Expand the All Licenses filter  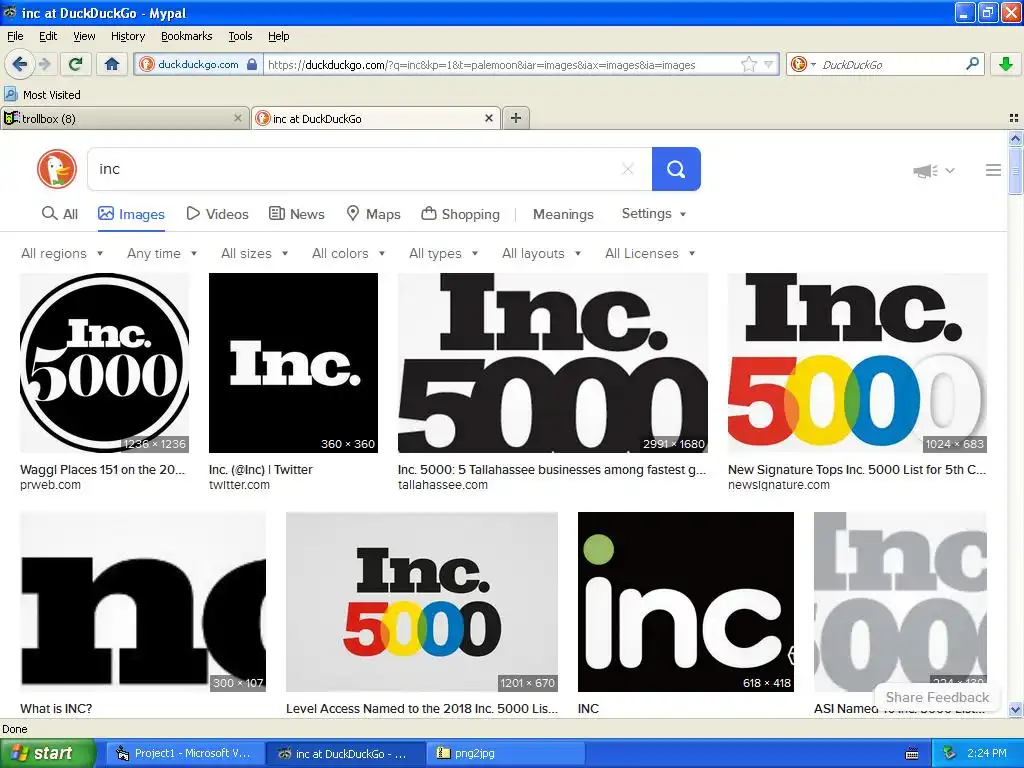(x=650, y=253)
